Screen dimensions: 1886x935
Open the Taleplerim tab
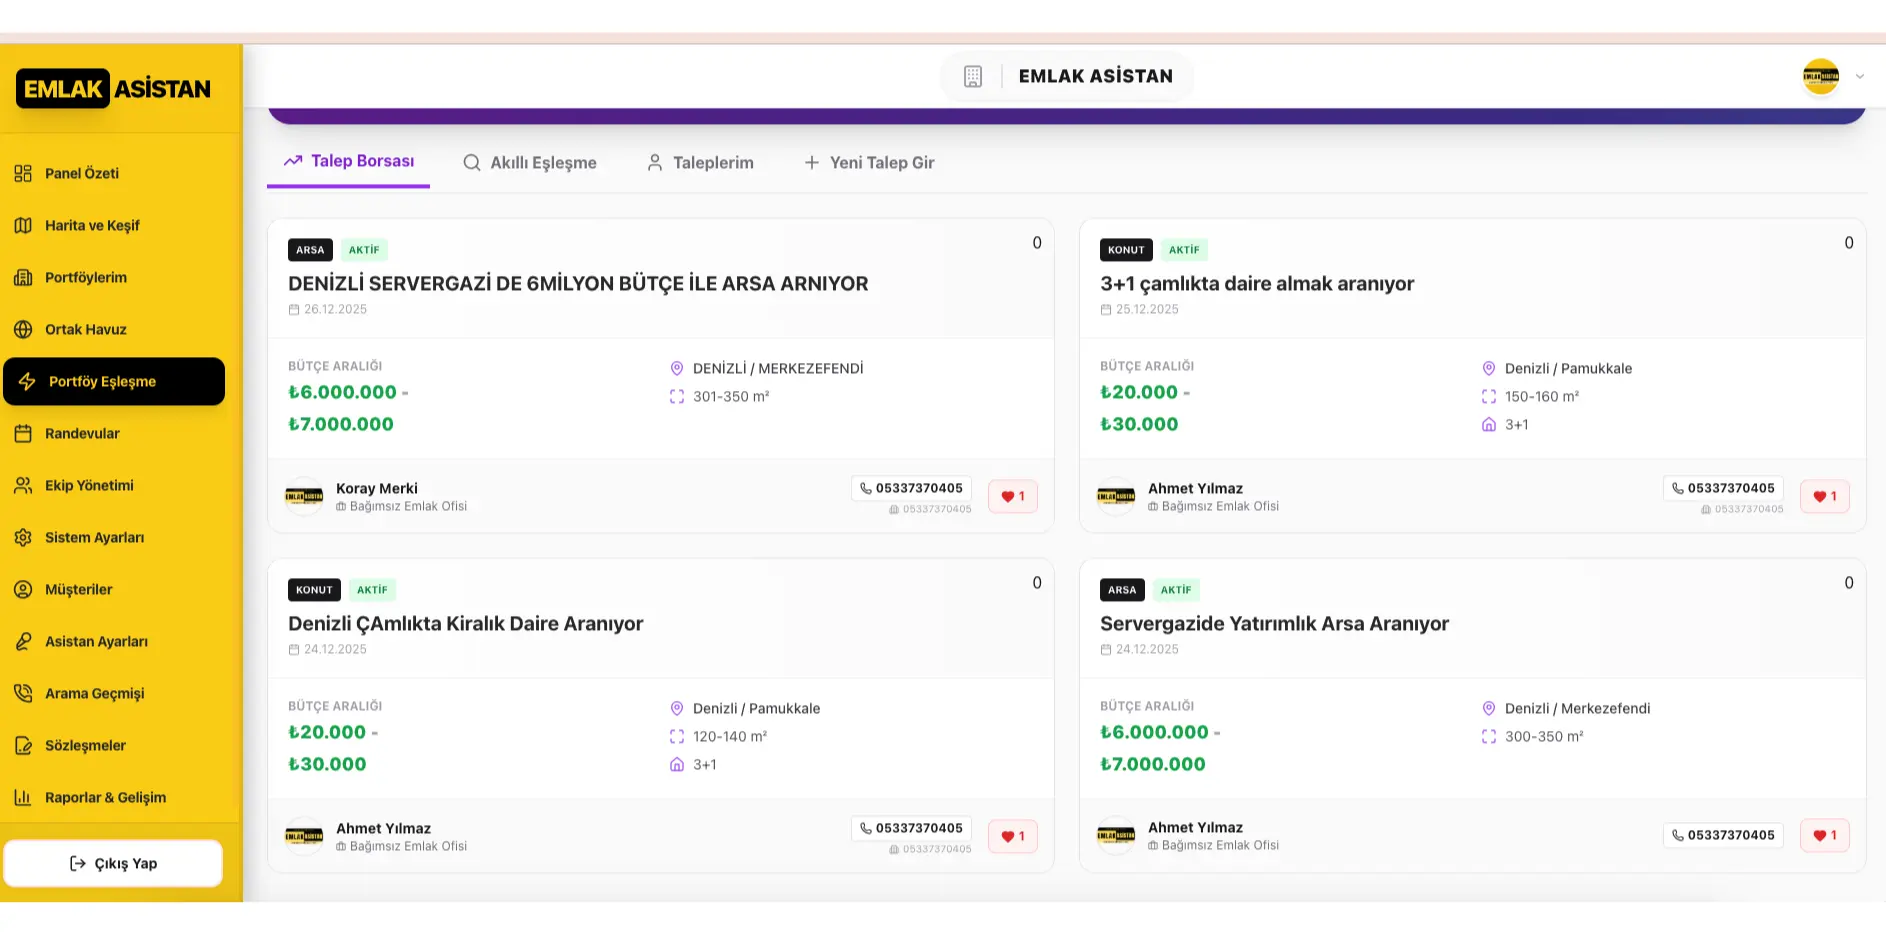click(x=700, y=162)
